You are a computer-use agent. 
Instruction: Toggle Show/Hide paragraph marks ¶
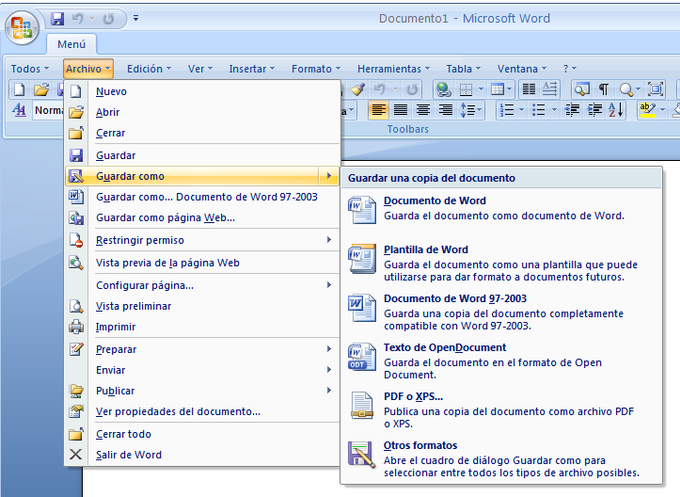coord(603,90)
